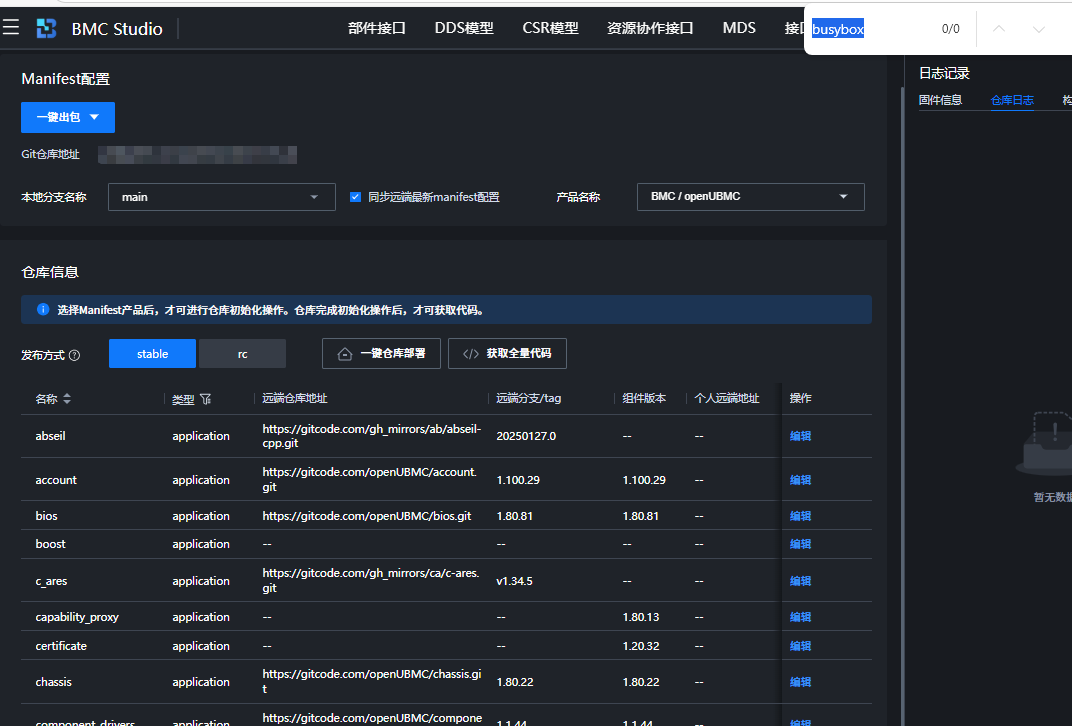
Task: Click the info icon in the notice banner
Action: point(43,310)
